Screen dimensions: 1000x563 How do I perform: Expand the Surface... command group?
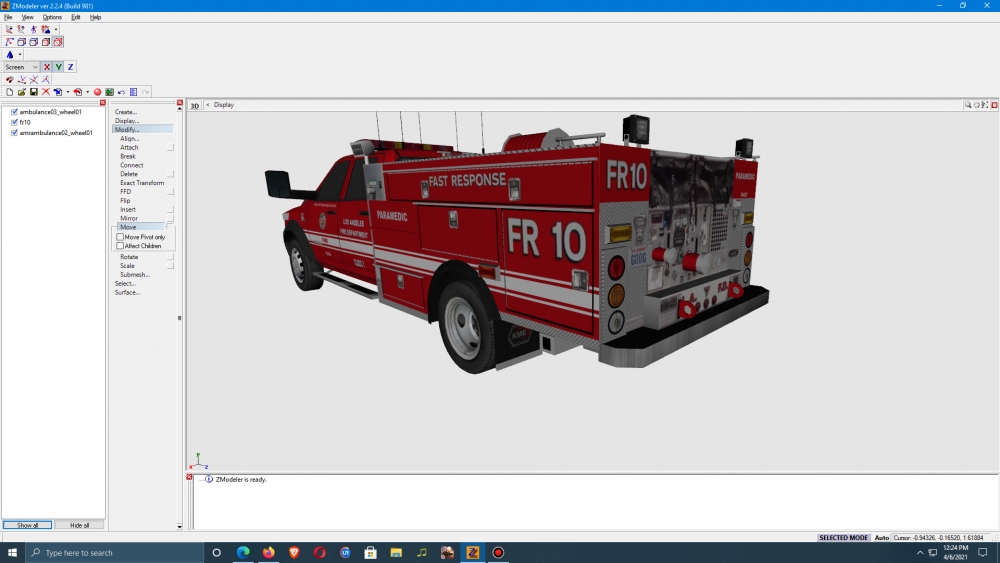click(128, 292)
